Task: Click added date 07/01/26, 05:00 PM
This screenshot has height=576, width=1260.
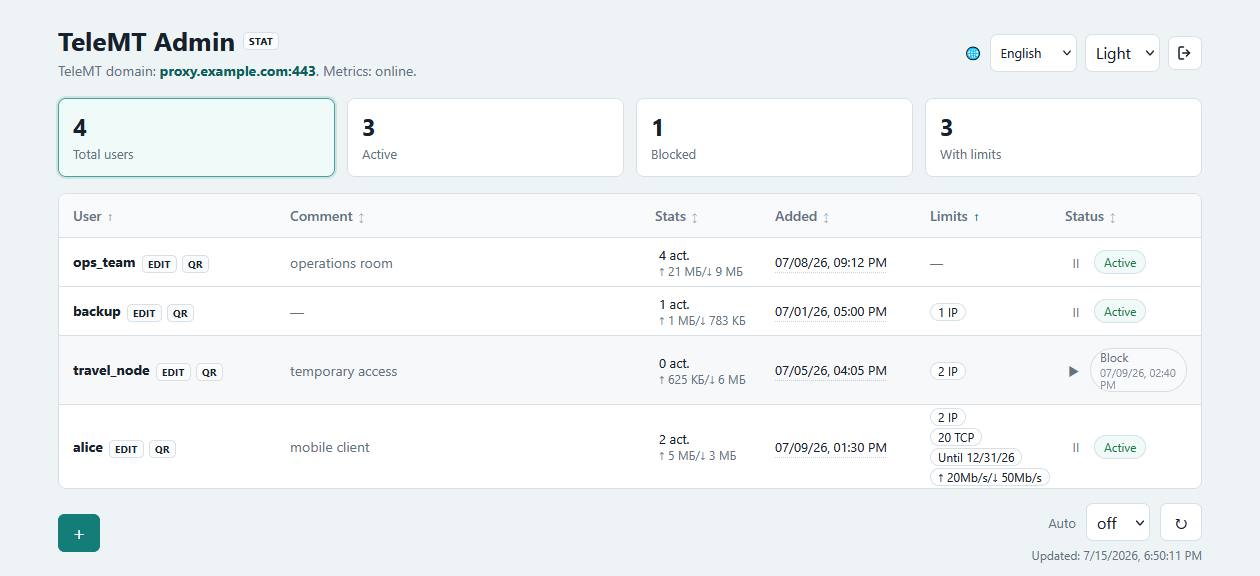Action: pyautogui.click(x=831, y=312)
